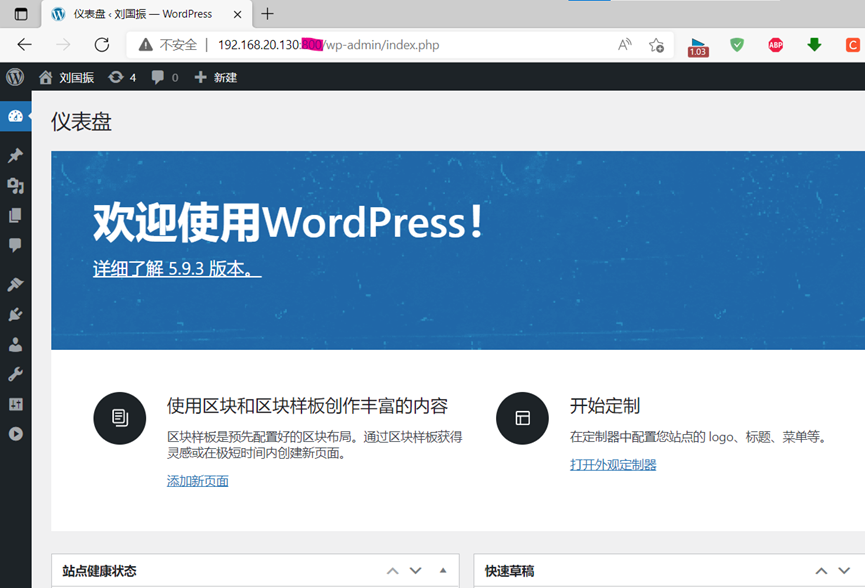
Task: Move 站点健康状态 panel down with arrow
Action: pos(416,570)
